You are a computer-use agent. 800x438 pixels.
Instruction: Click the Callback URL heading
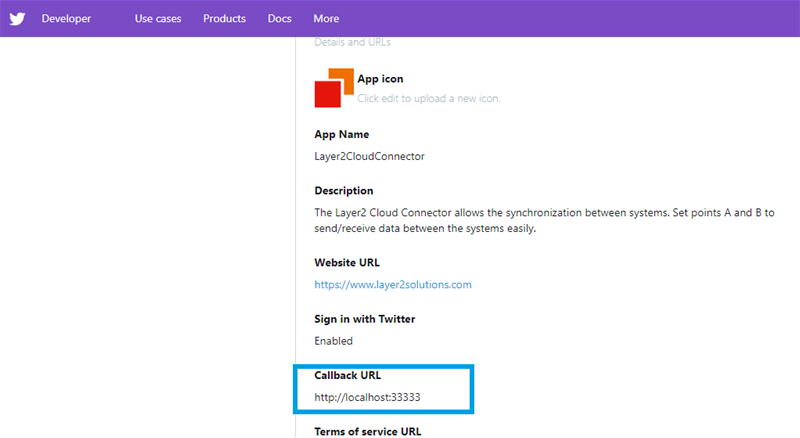coord(347,376)
